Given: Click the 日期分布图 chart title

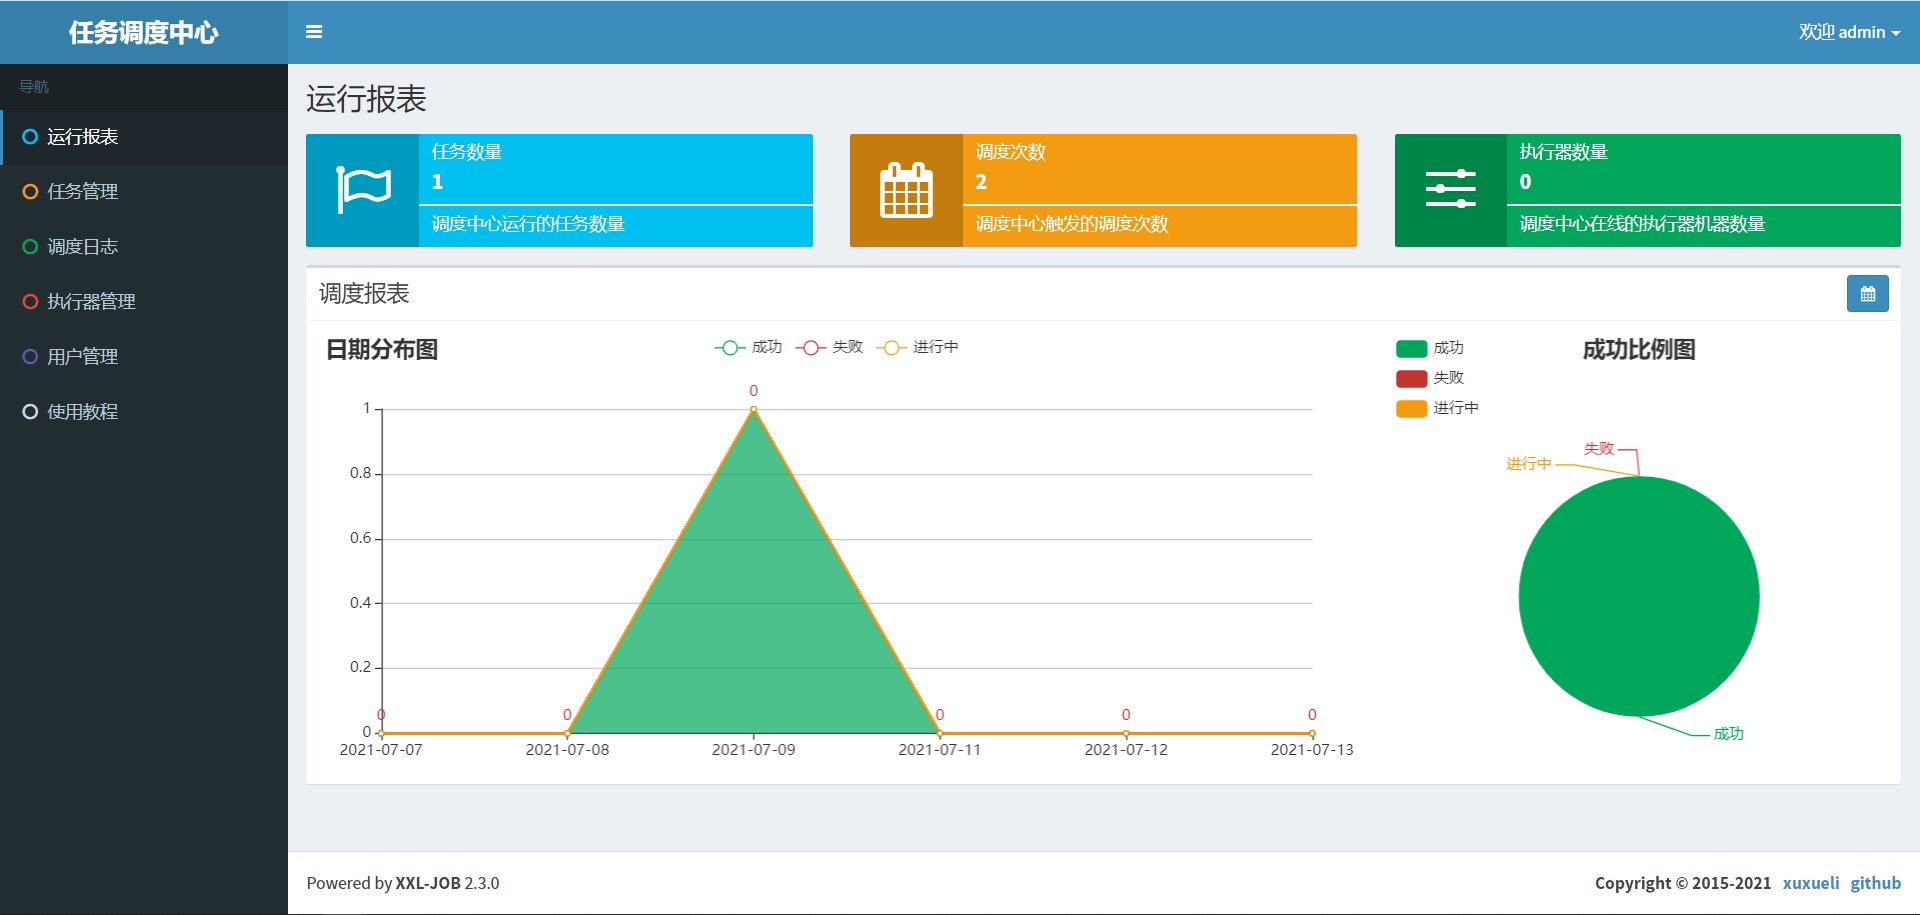Looking at the screenshot, I should click(382, 350).
